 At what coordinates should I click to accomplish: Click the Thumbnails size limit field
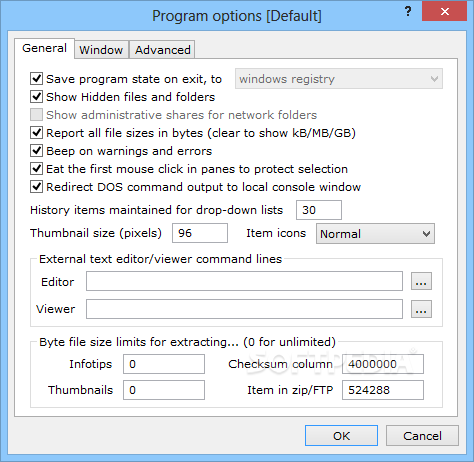click(164, 390)
